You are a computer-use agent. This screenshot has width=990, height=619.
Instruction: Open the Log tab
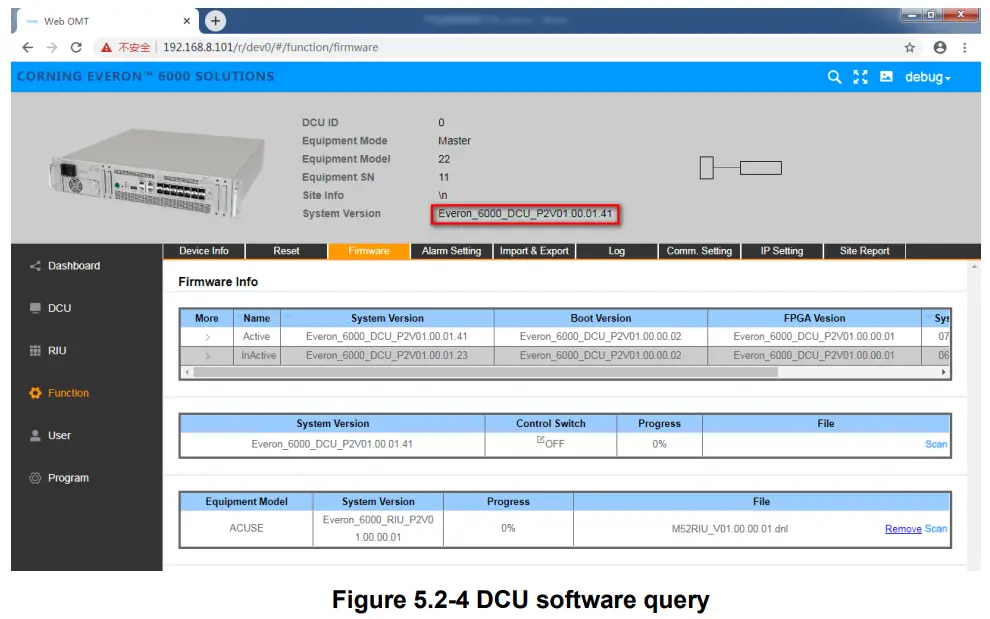tap(617, 251)
